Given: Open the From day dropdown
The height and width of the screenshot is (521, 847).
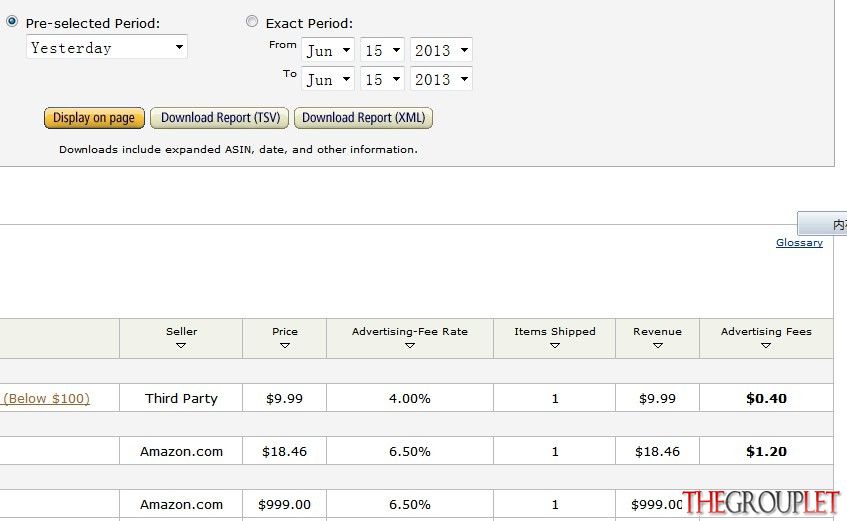Looking at the screenshot, I should click(382, 50).
